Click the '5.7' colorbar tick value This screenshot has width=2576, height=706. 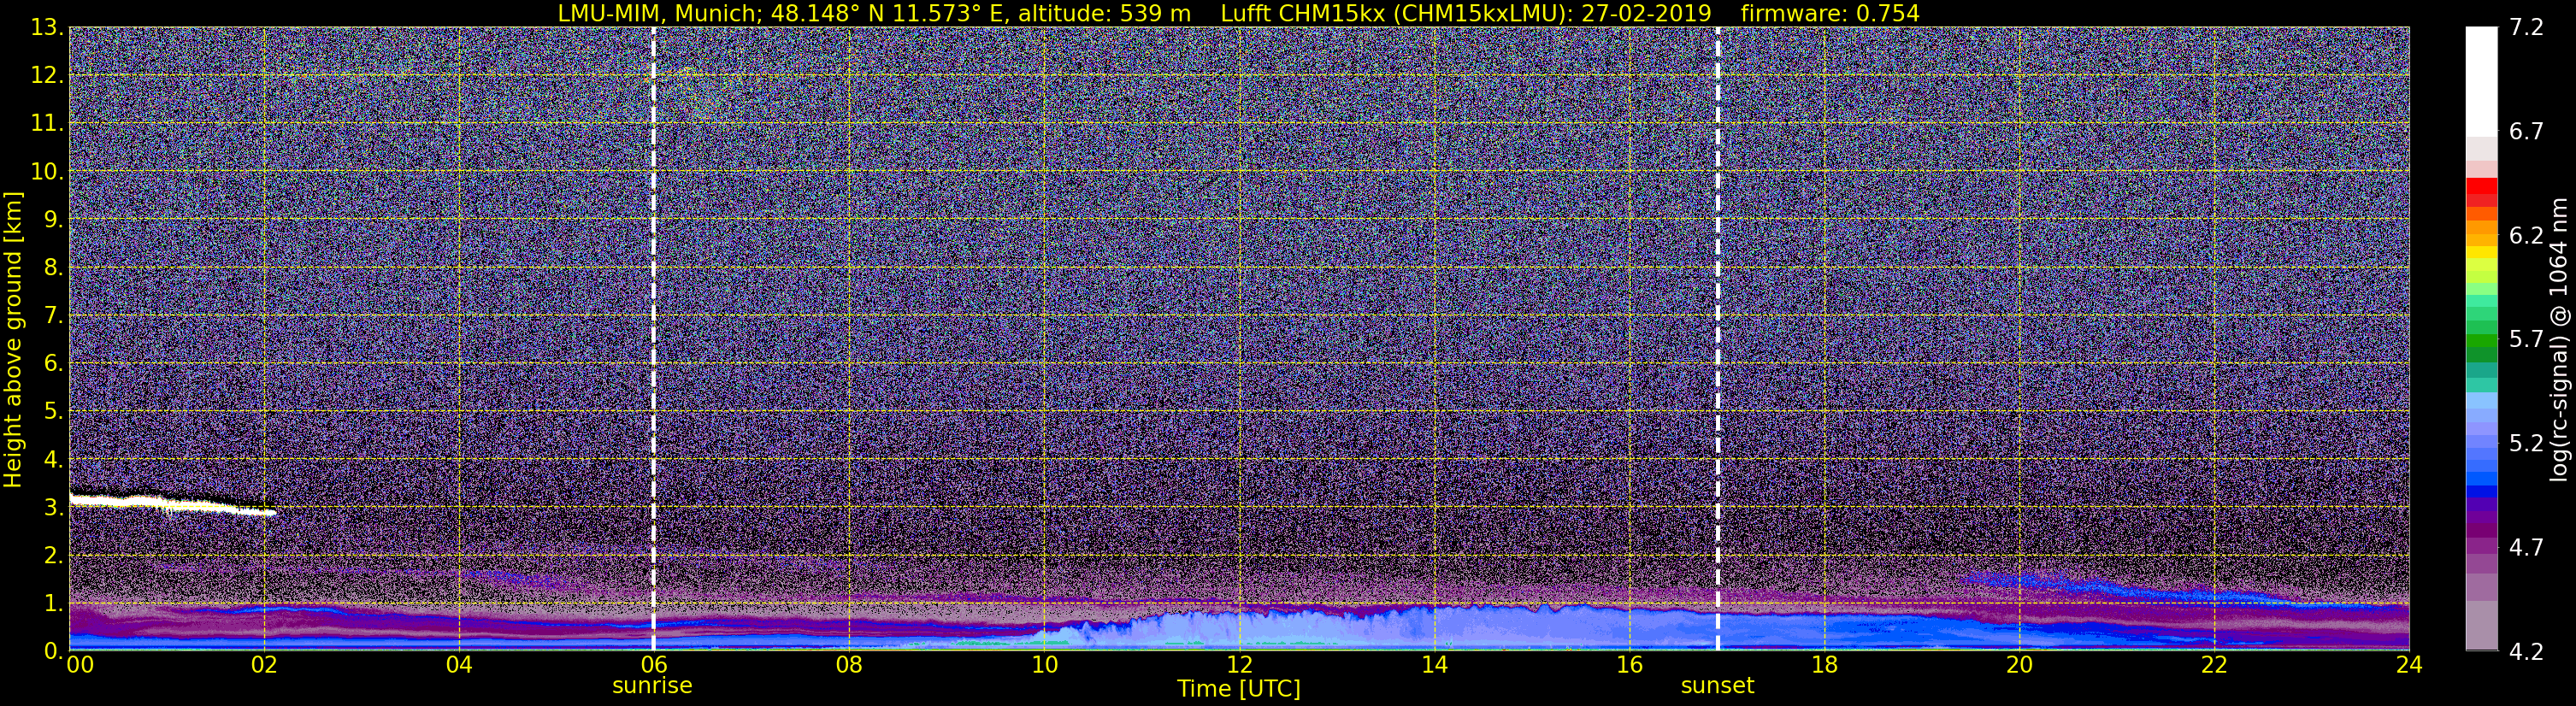(x=2526, y=339)
